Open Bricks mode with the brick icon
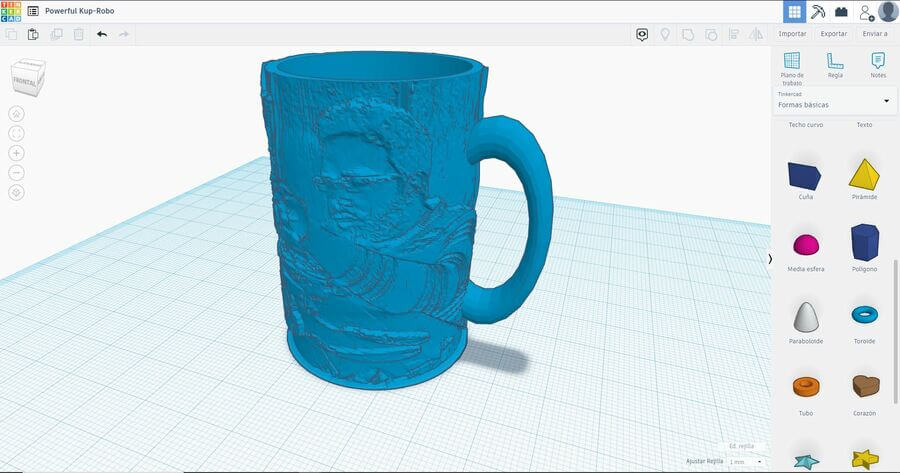The image size is (900, 473). 841,12
